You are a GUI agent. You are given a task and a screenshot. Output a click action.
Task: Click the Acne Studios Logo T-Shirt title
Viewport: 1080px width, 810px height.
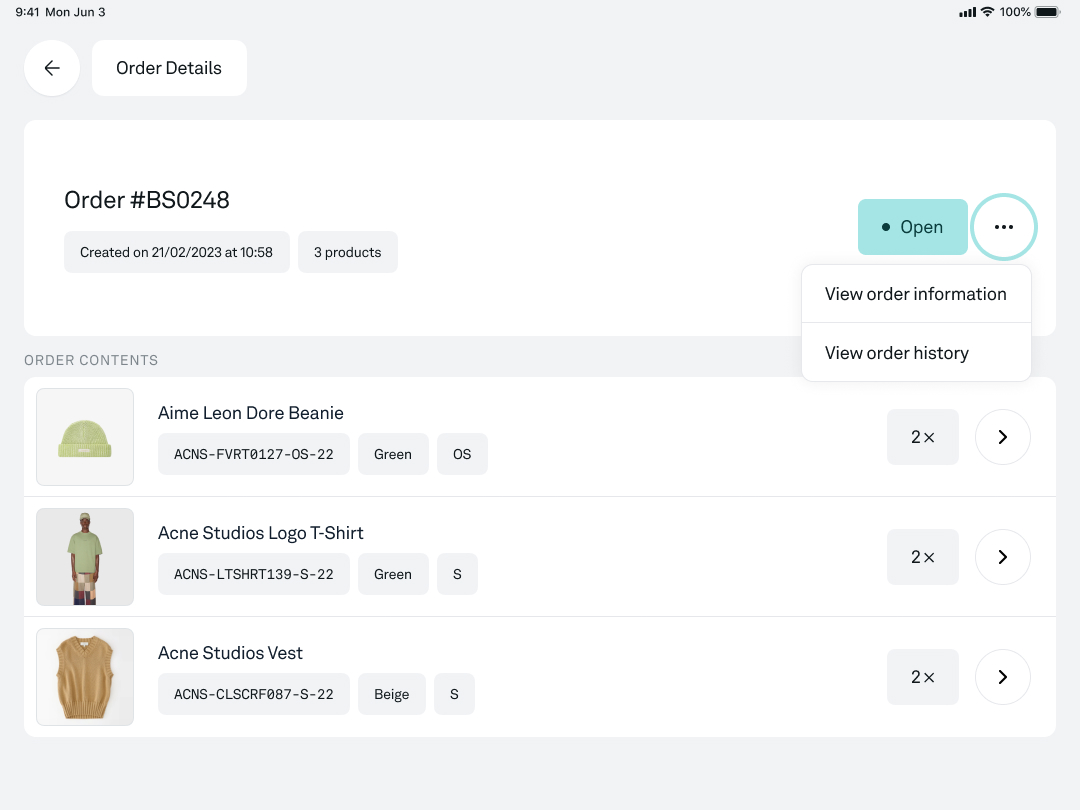pyautogui.click(x=260, y=532)
